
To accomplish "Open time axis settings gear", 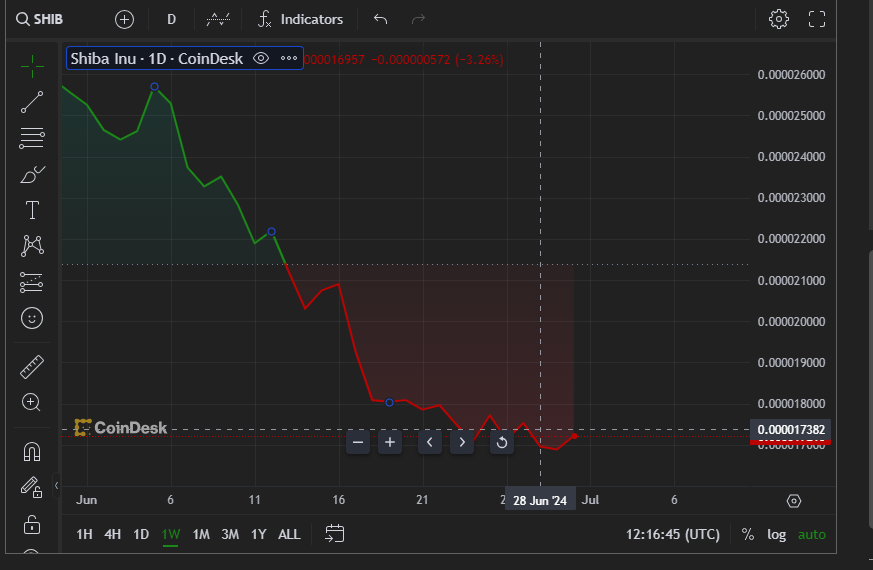I will 794,501.
